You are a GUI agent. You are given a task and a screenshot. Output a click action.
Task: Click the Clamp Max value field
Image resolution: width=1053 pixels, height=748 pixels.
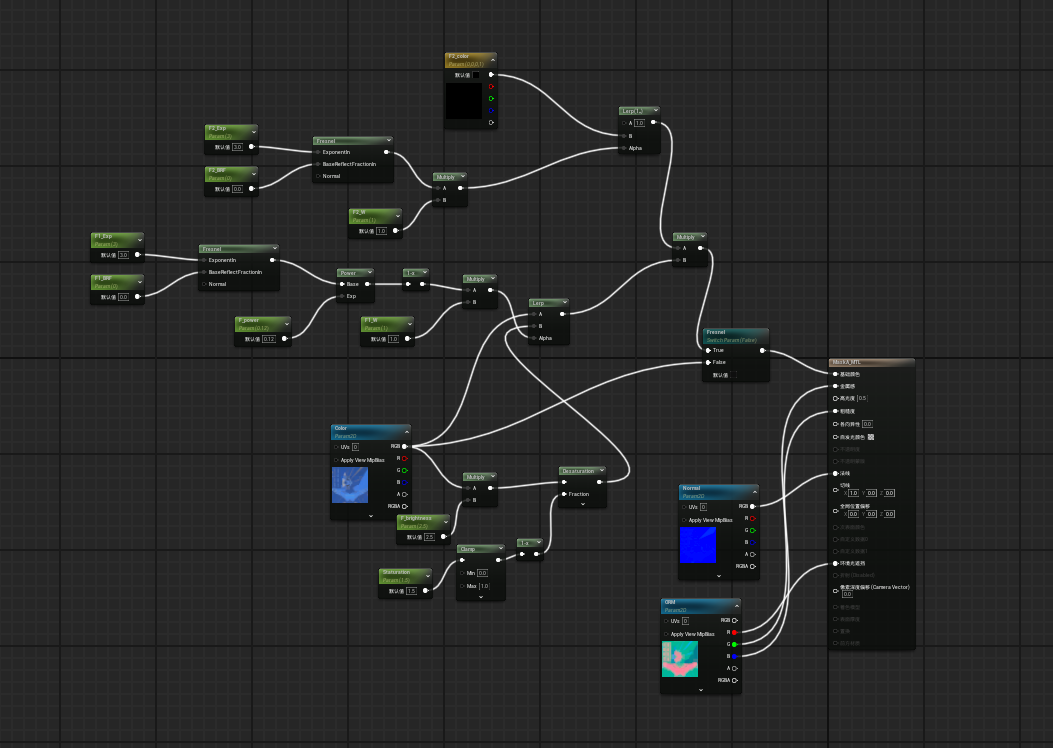point(484,586)
